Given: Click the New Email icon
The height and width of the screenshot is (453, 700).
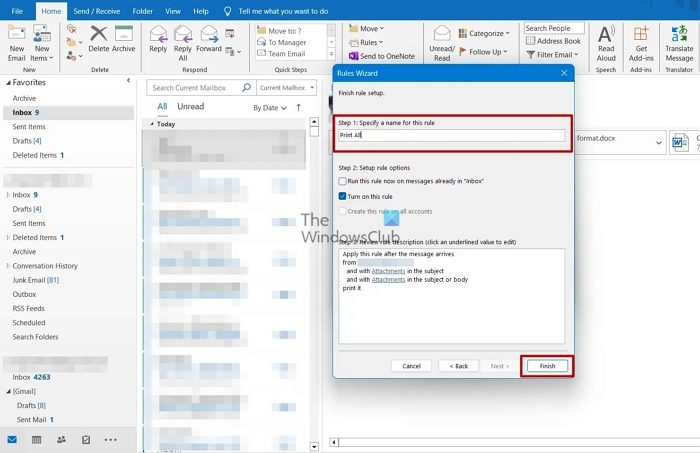Looking at the screenshot, I should (17, 44).
